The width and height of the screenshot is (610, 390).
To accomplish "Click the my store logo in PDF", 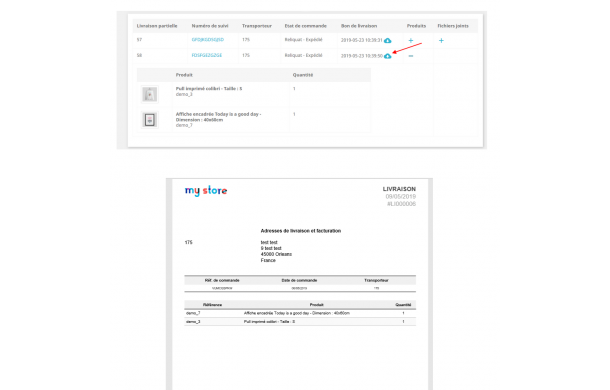I will pyautogui.click(x=206, y=190).
